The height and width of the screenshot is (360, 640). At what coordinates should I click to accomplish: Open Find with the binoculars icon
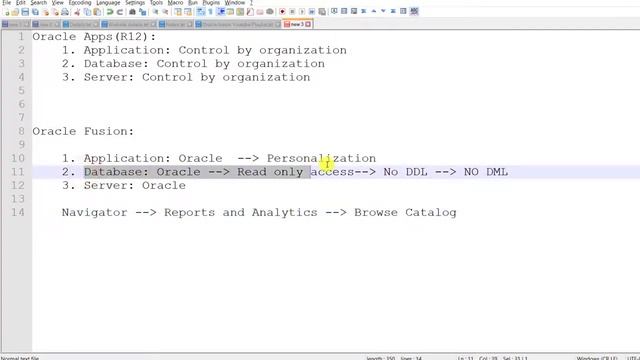[x=132, y=12]
